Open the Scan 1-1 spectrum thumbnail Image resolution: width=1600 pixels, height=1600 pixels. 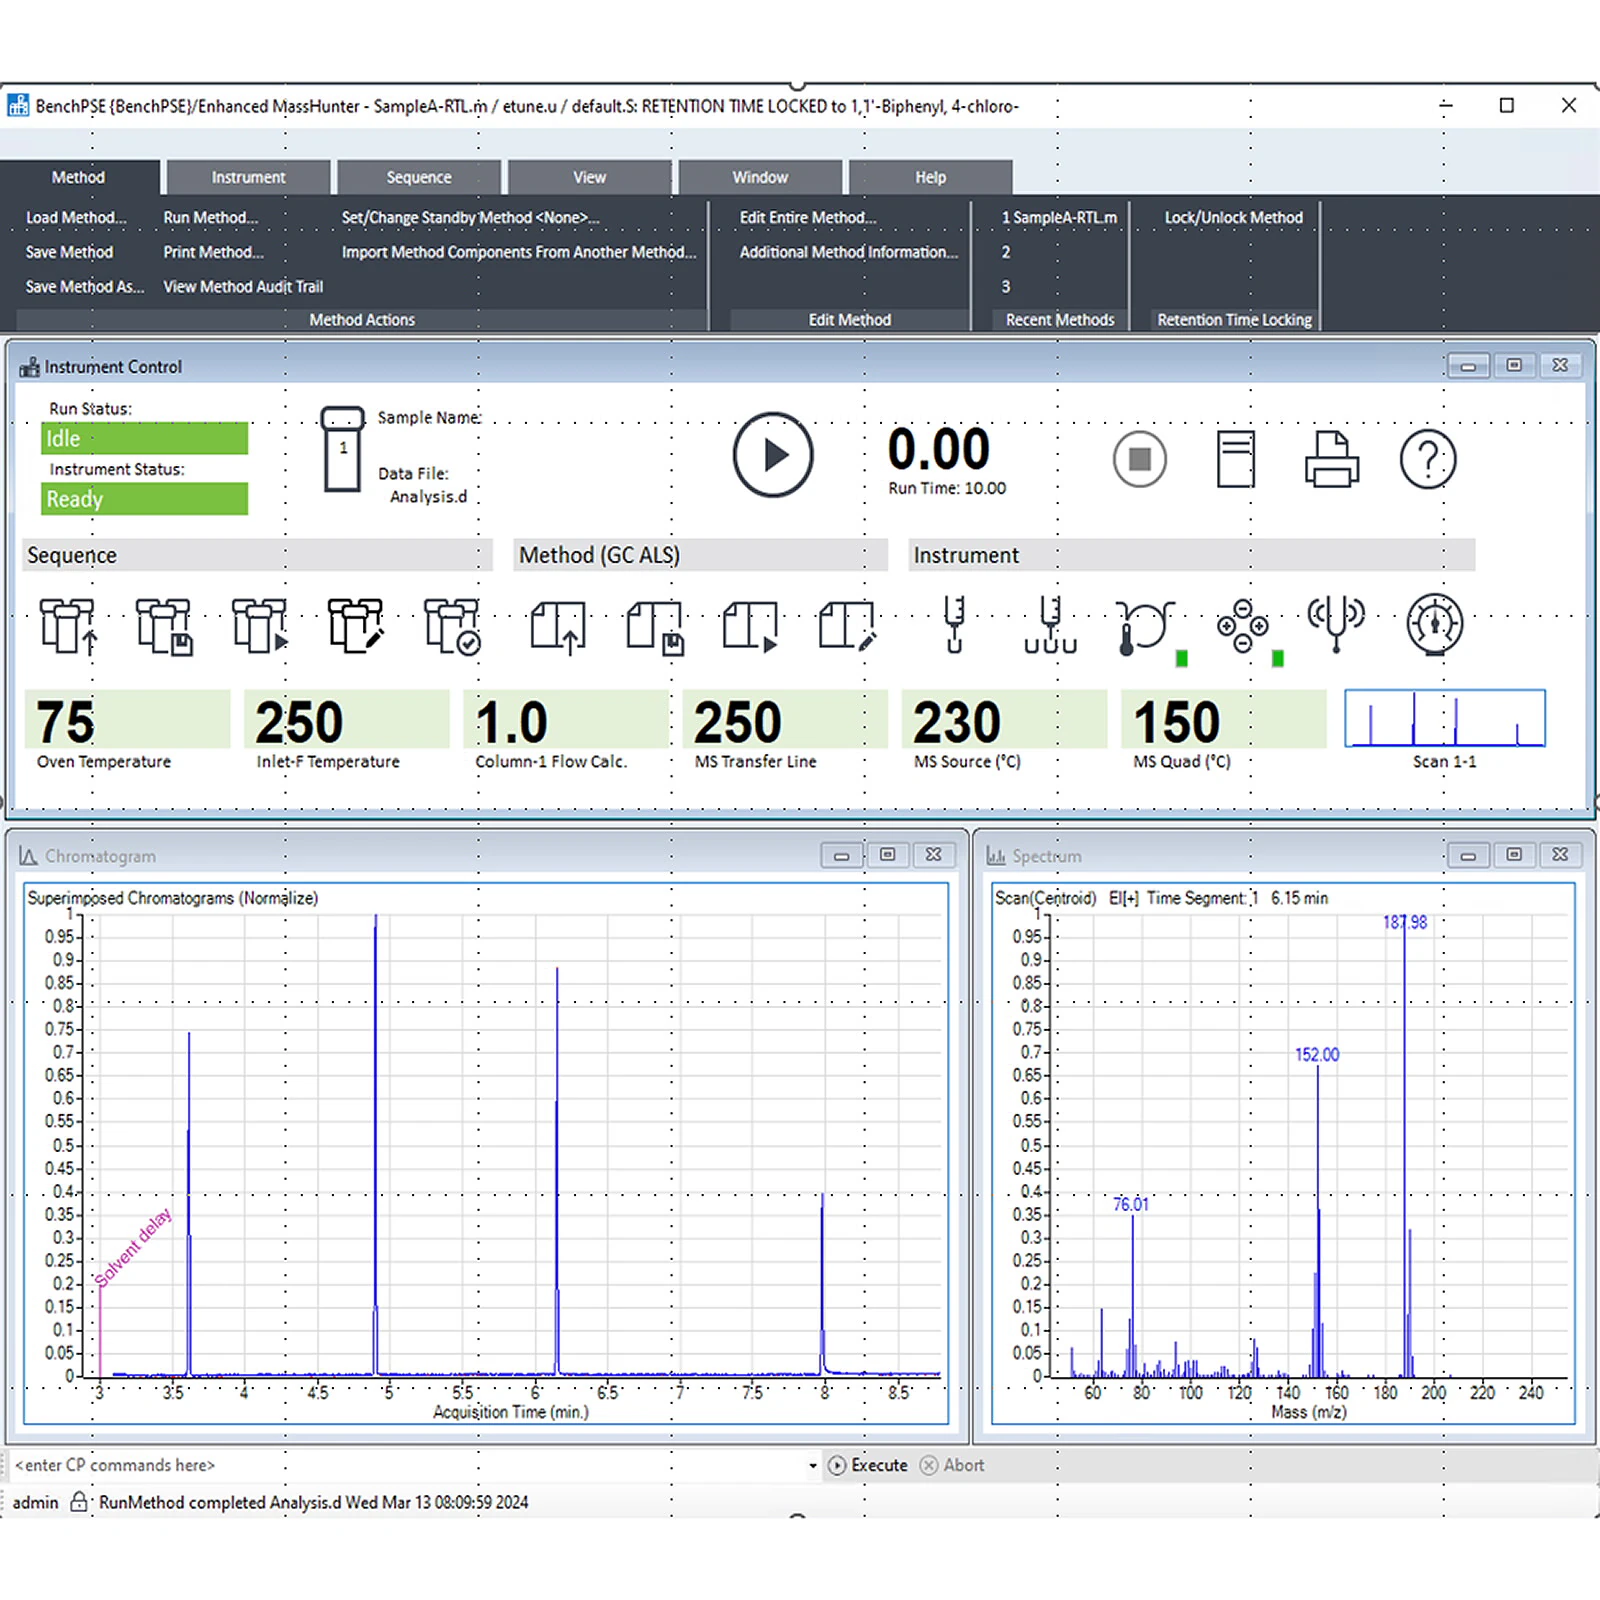[x=1444, y=719]
